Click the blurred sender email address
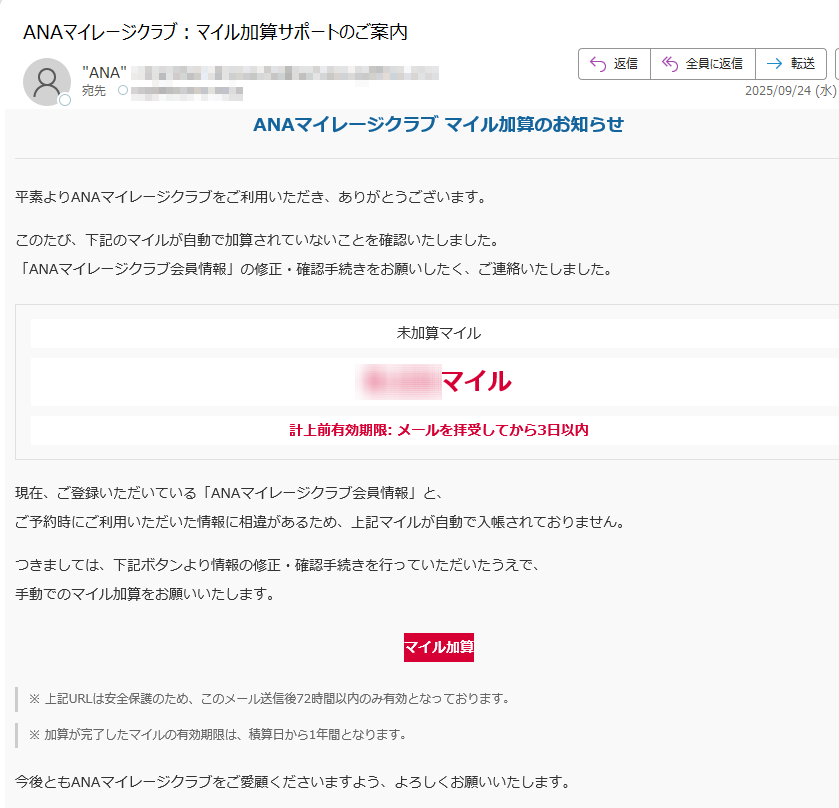The height and width of the screenshot is (808, 839). (285, 72)
